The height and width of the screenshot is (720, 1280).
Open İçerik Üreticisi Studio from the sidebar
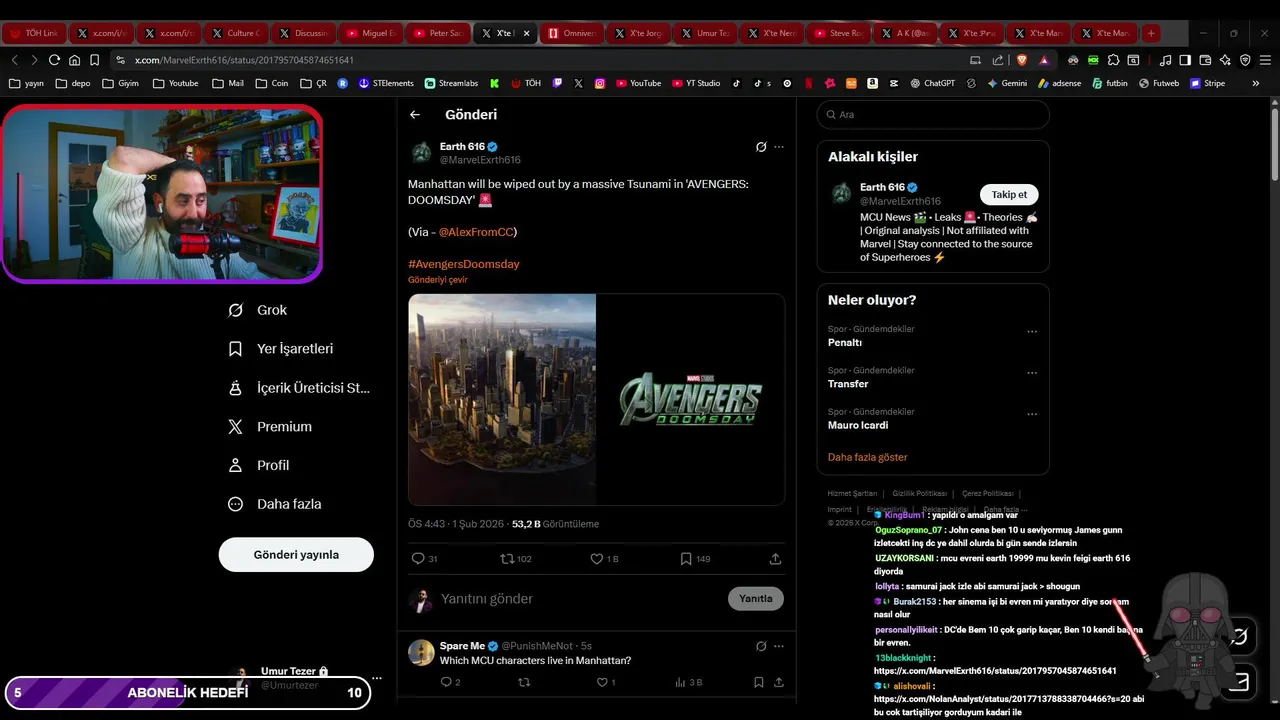click(x=299, y=388)
